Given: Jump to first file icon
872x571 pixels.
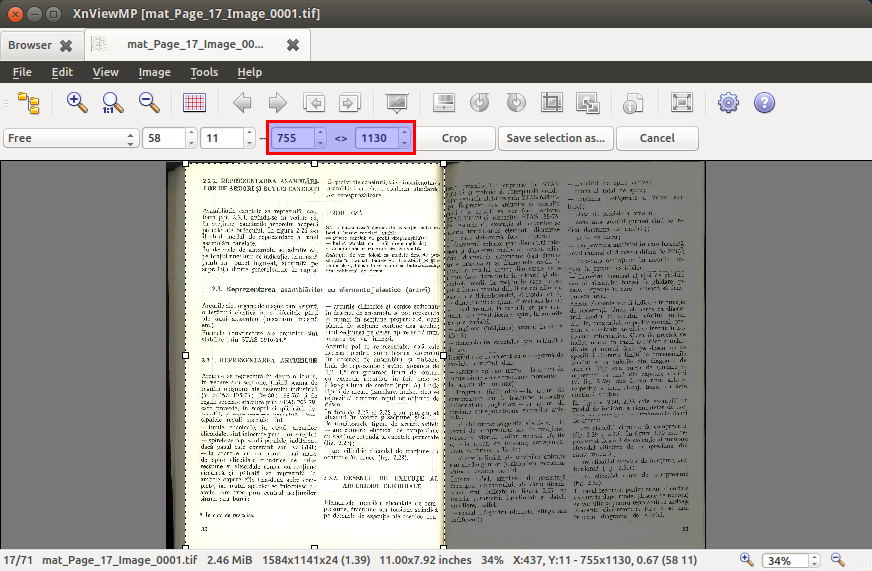Looking at the screenshot, I should coord(314,103).
